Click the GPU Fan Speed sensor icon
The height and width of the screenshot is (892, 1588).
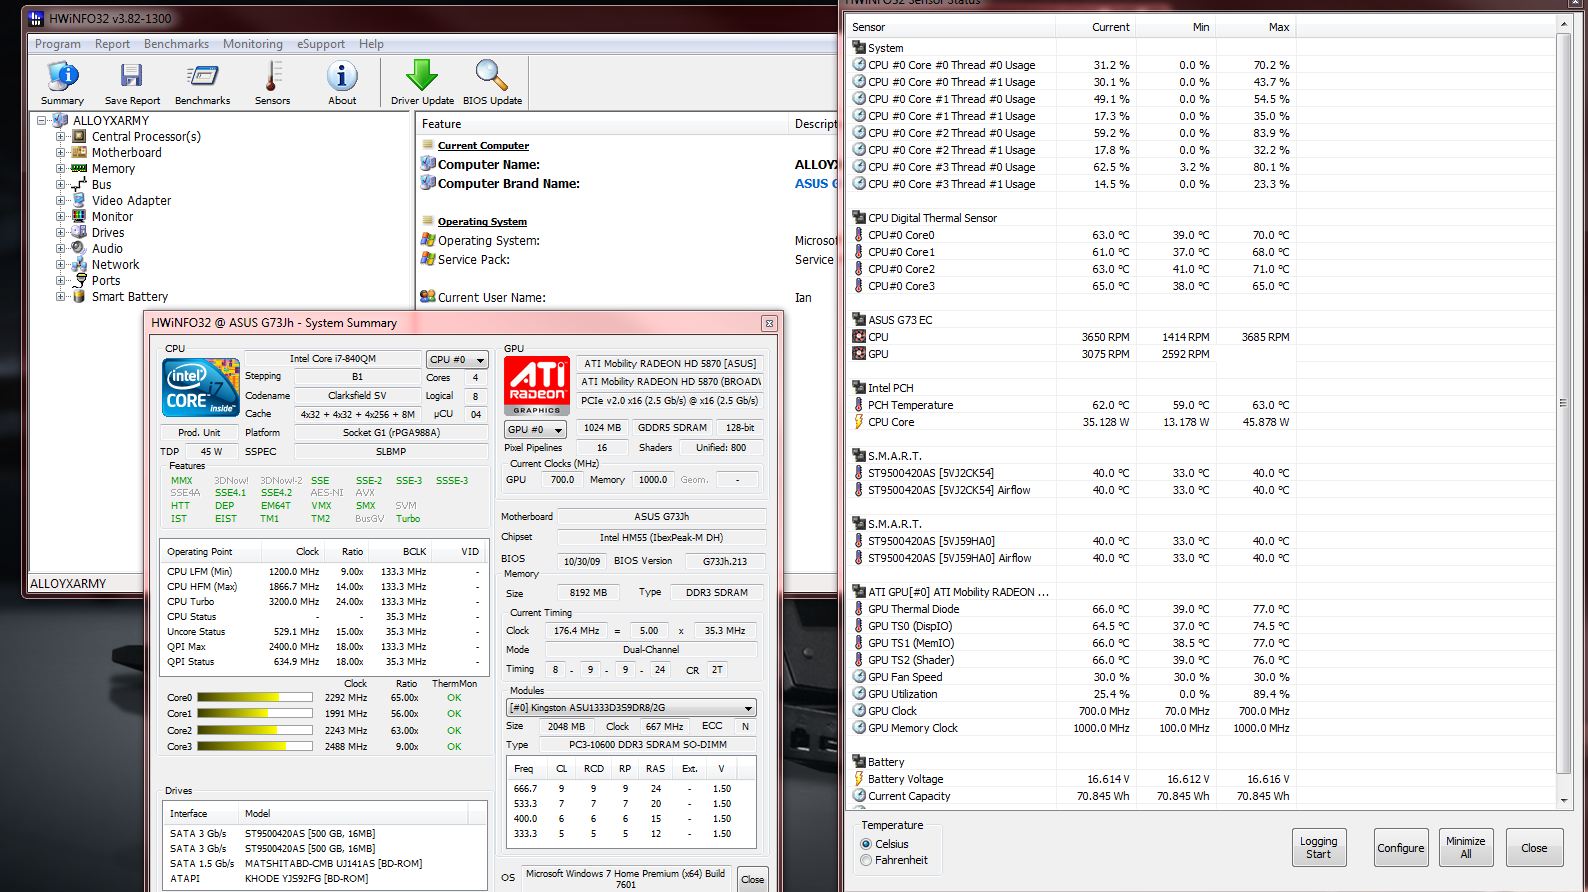[859, 677]
